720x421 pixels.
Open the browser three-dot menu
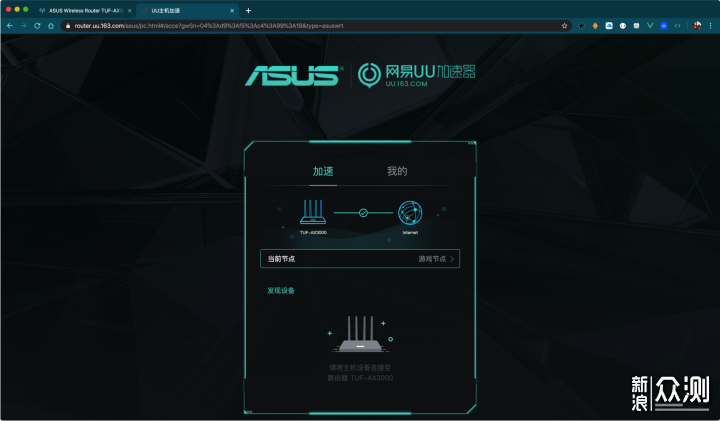(x=711, y=26)
